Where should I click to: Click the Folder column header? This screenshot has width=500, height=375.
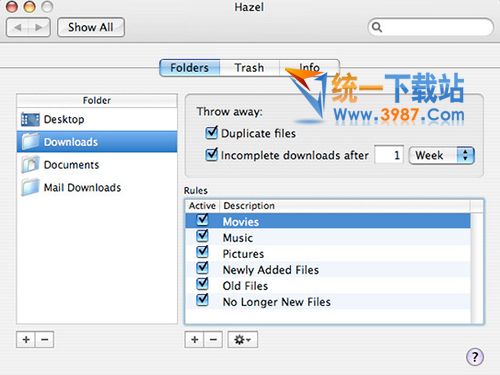click(x=97, y=100)
